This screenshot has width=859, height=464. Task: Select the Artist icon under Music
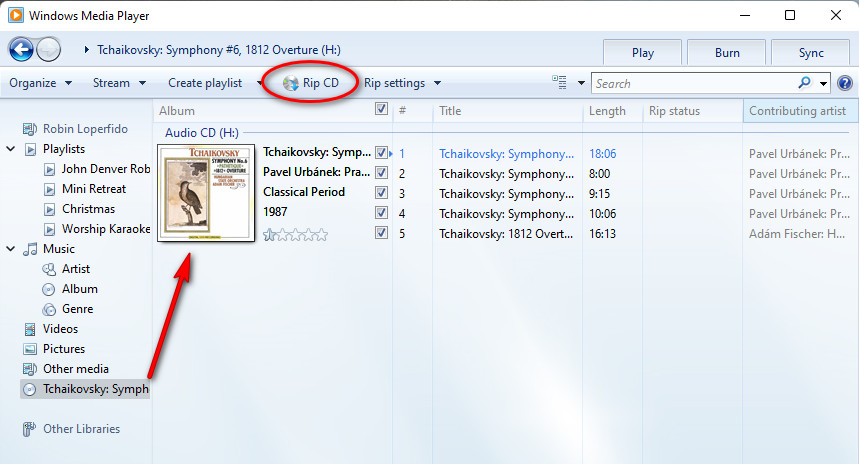50,269
